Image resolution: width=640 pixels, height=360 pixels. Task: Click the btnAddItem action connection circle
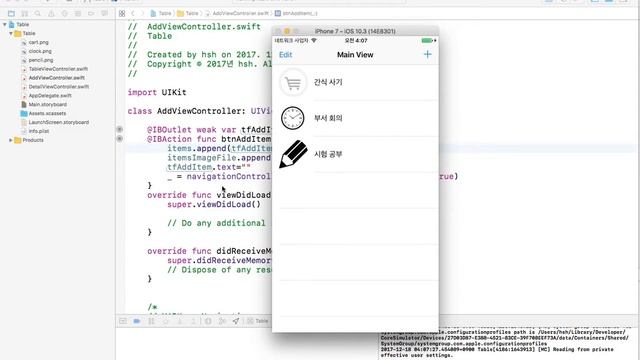tap(120, 139)
